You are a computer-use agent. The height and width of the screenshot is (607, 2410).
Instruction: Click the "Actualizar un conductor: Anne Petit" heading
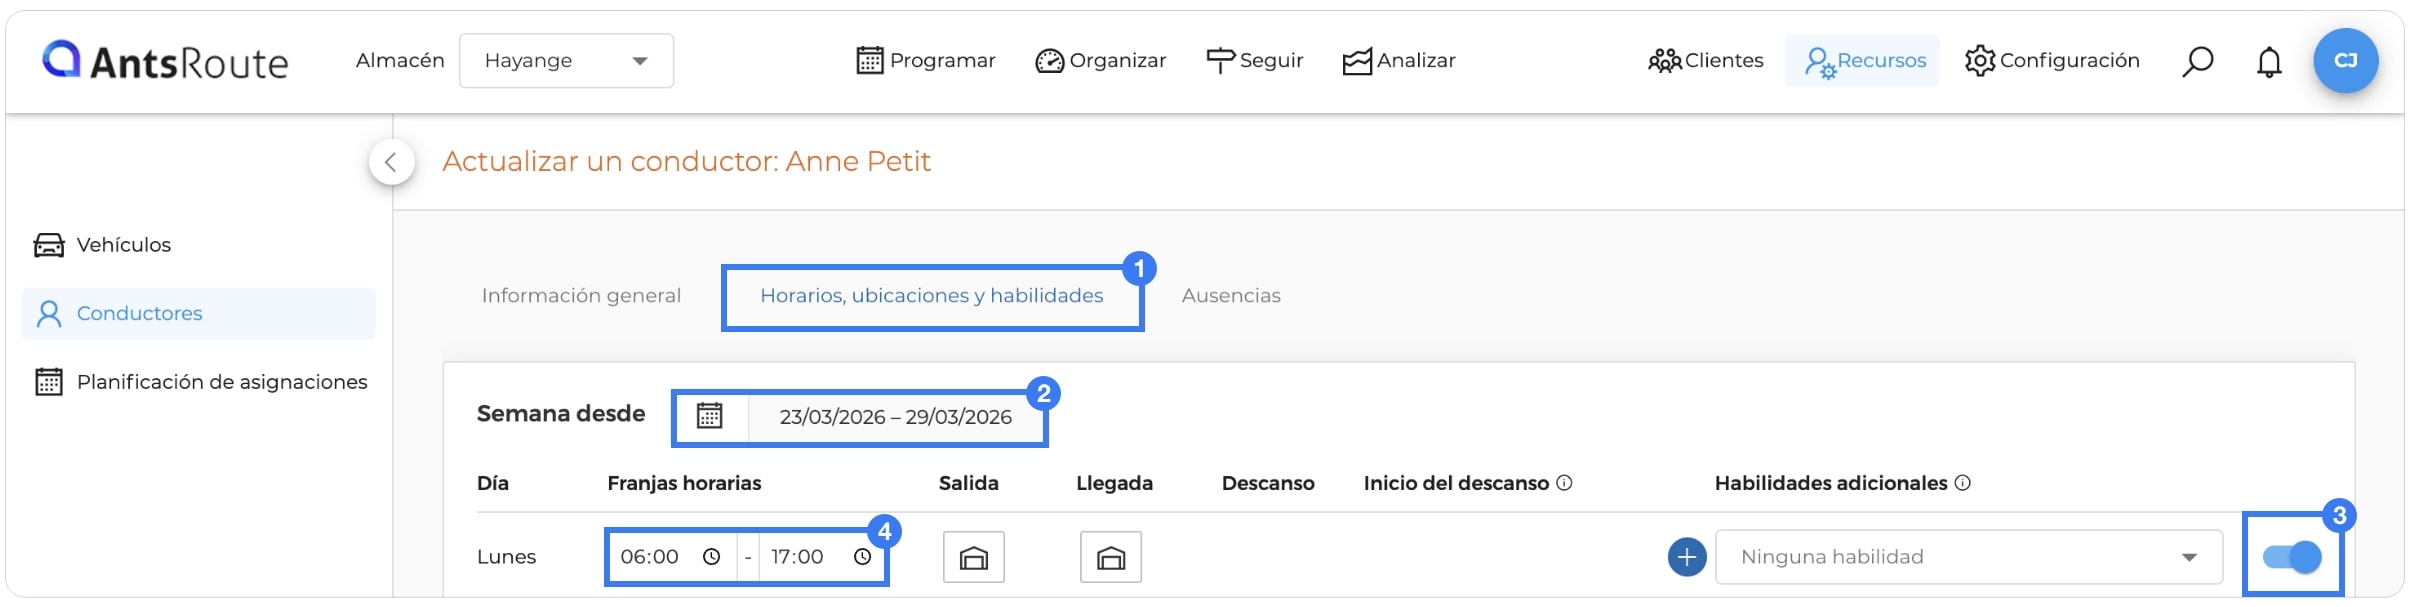click(x=686, y=162)
